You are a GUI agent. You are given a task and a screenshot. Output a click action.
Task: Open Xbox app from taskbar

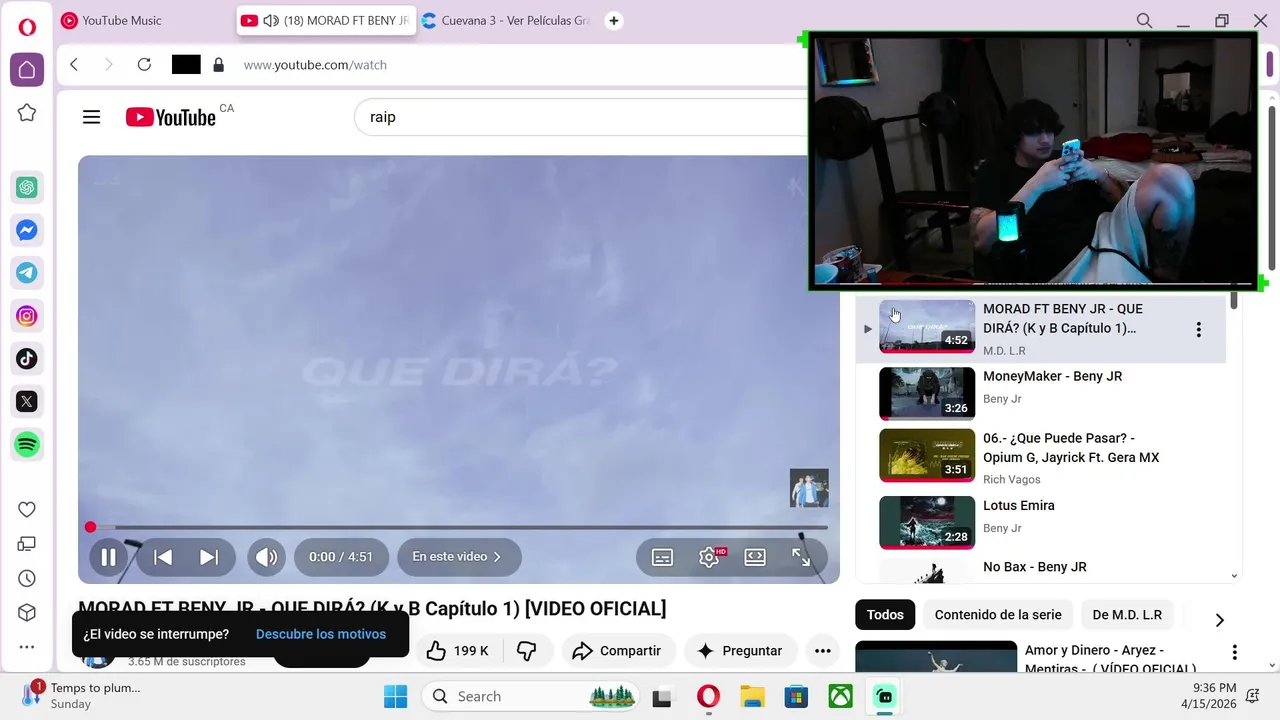coord(840,696)
